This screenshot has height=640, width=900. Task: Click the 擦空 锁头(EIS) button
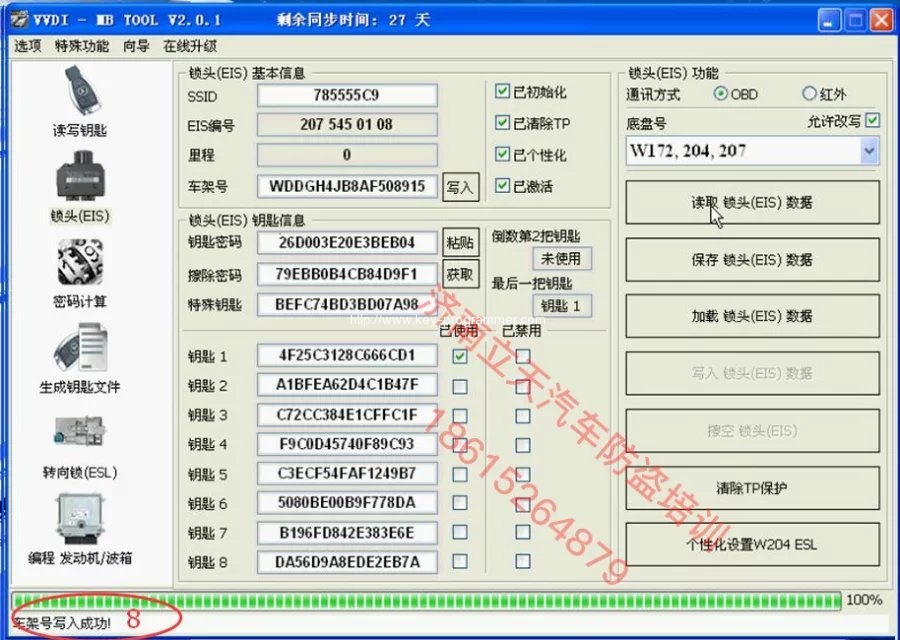click(x=752, y=430)
